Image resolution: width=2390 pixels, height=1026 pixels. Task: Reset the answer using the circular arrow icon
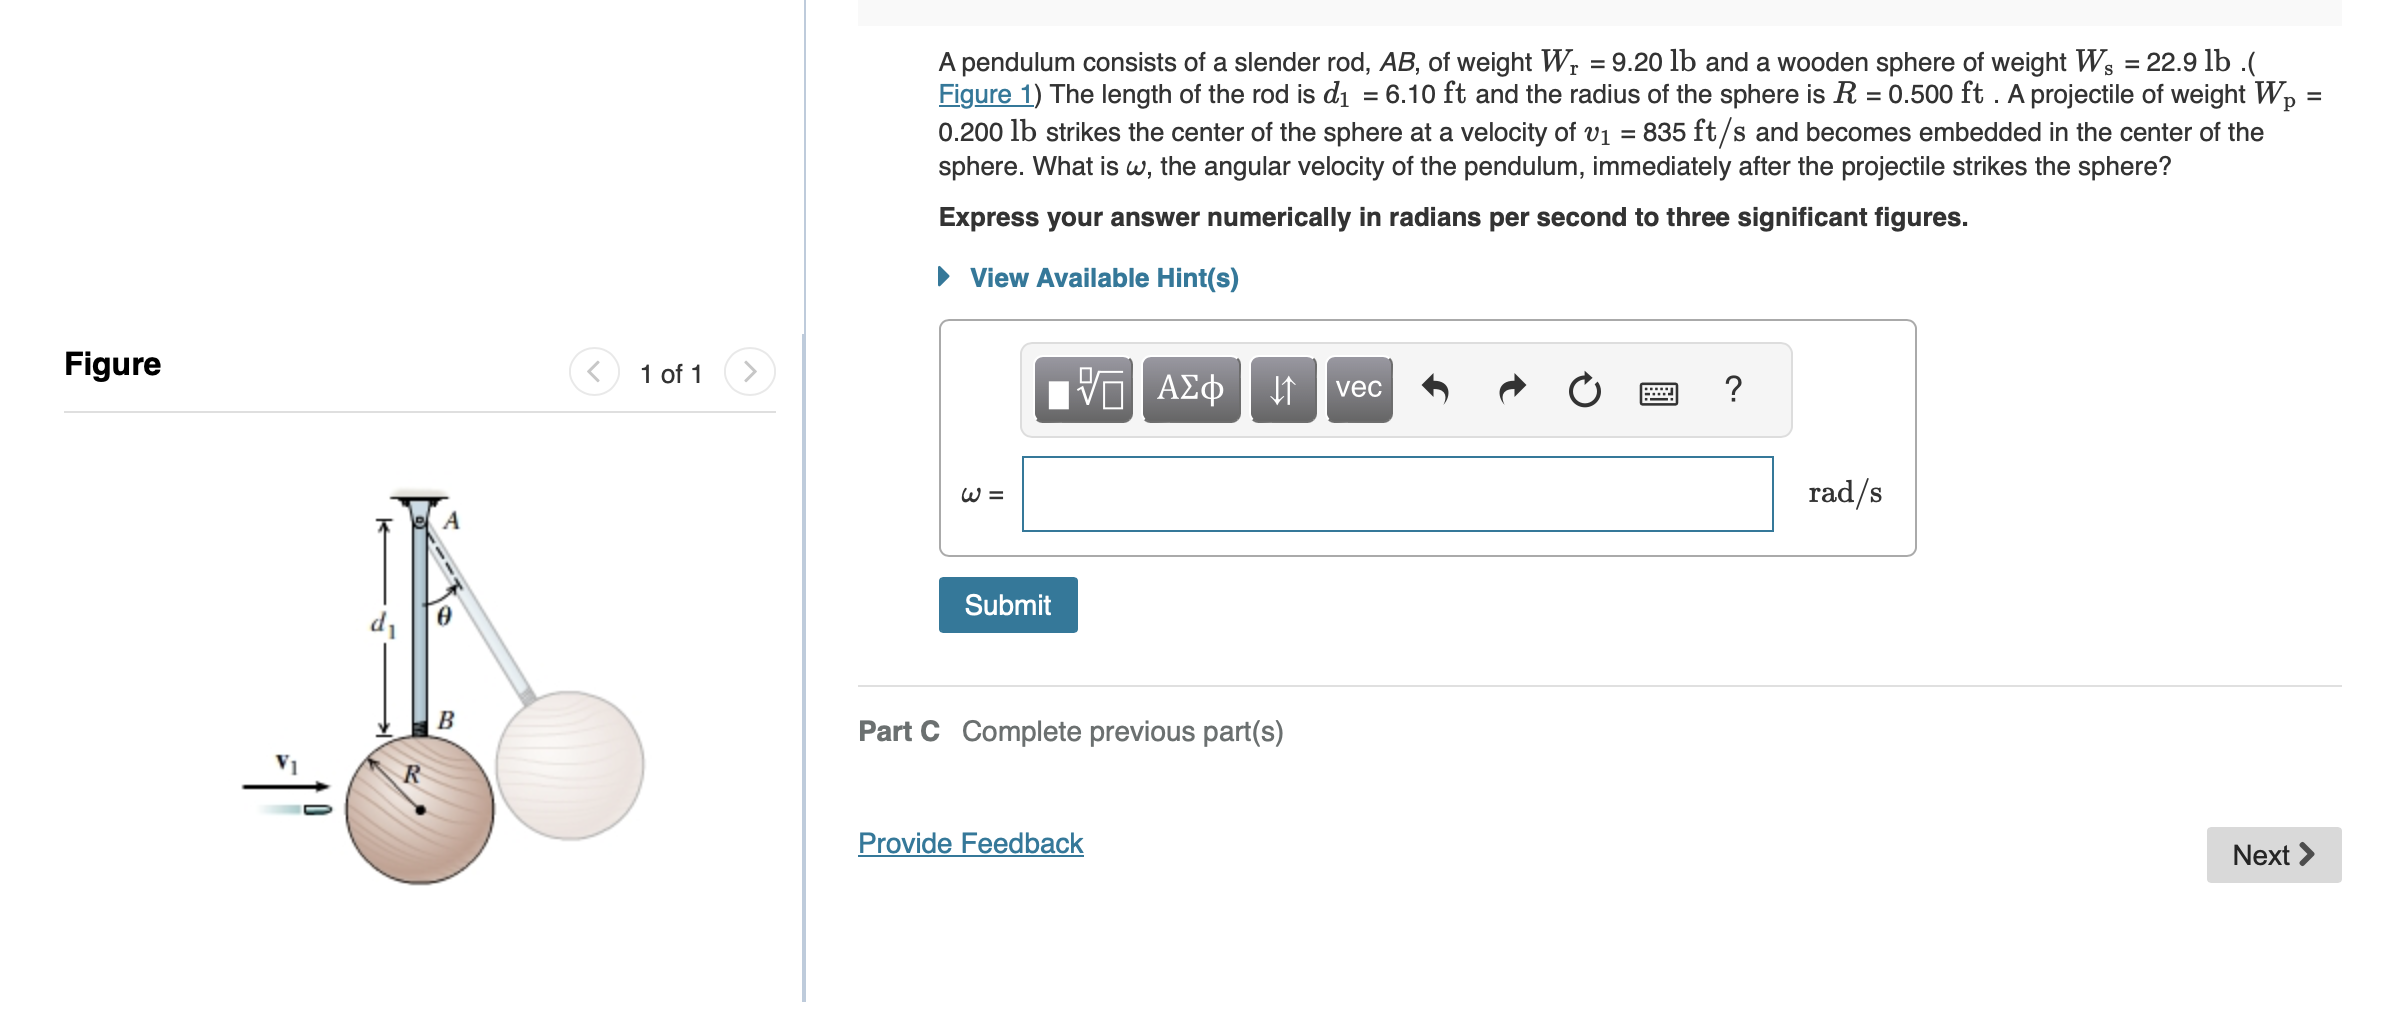click(1585, 390)
